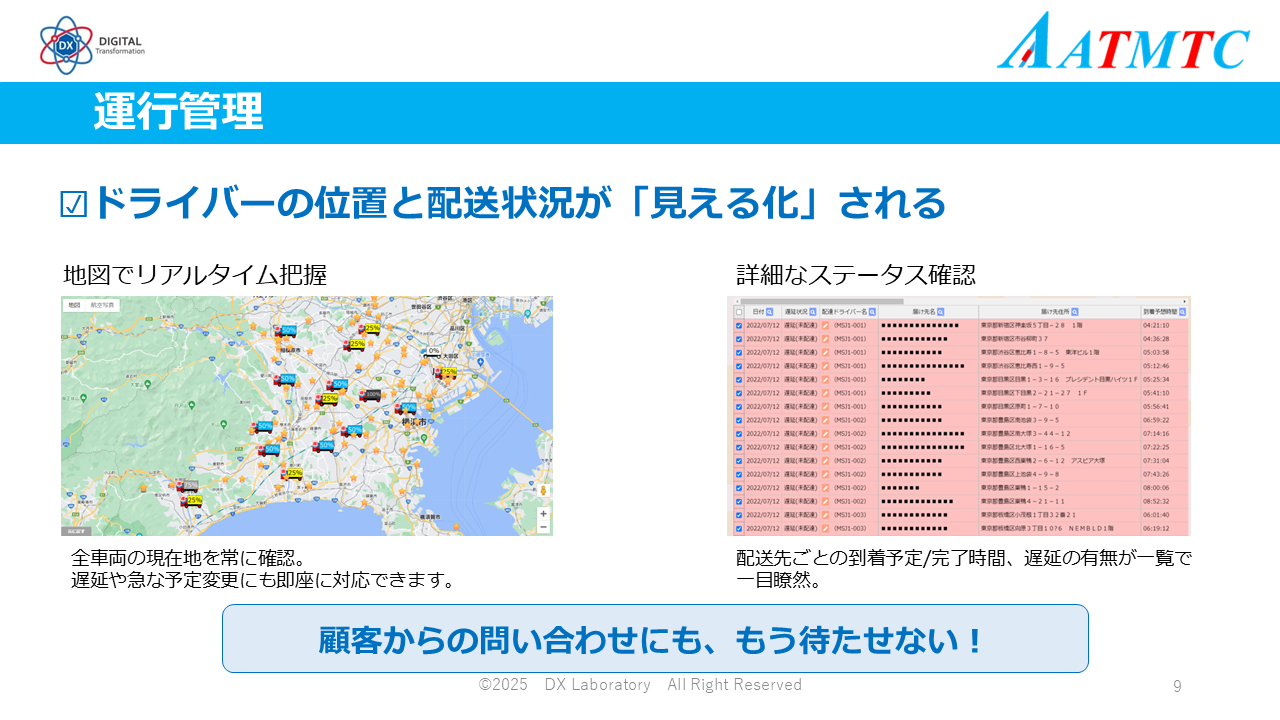Zoom in the map with plus button
The width and height of the screenshot is (1280, 720).
pyautogui.click(x=543, y=513)
